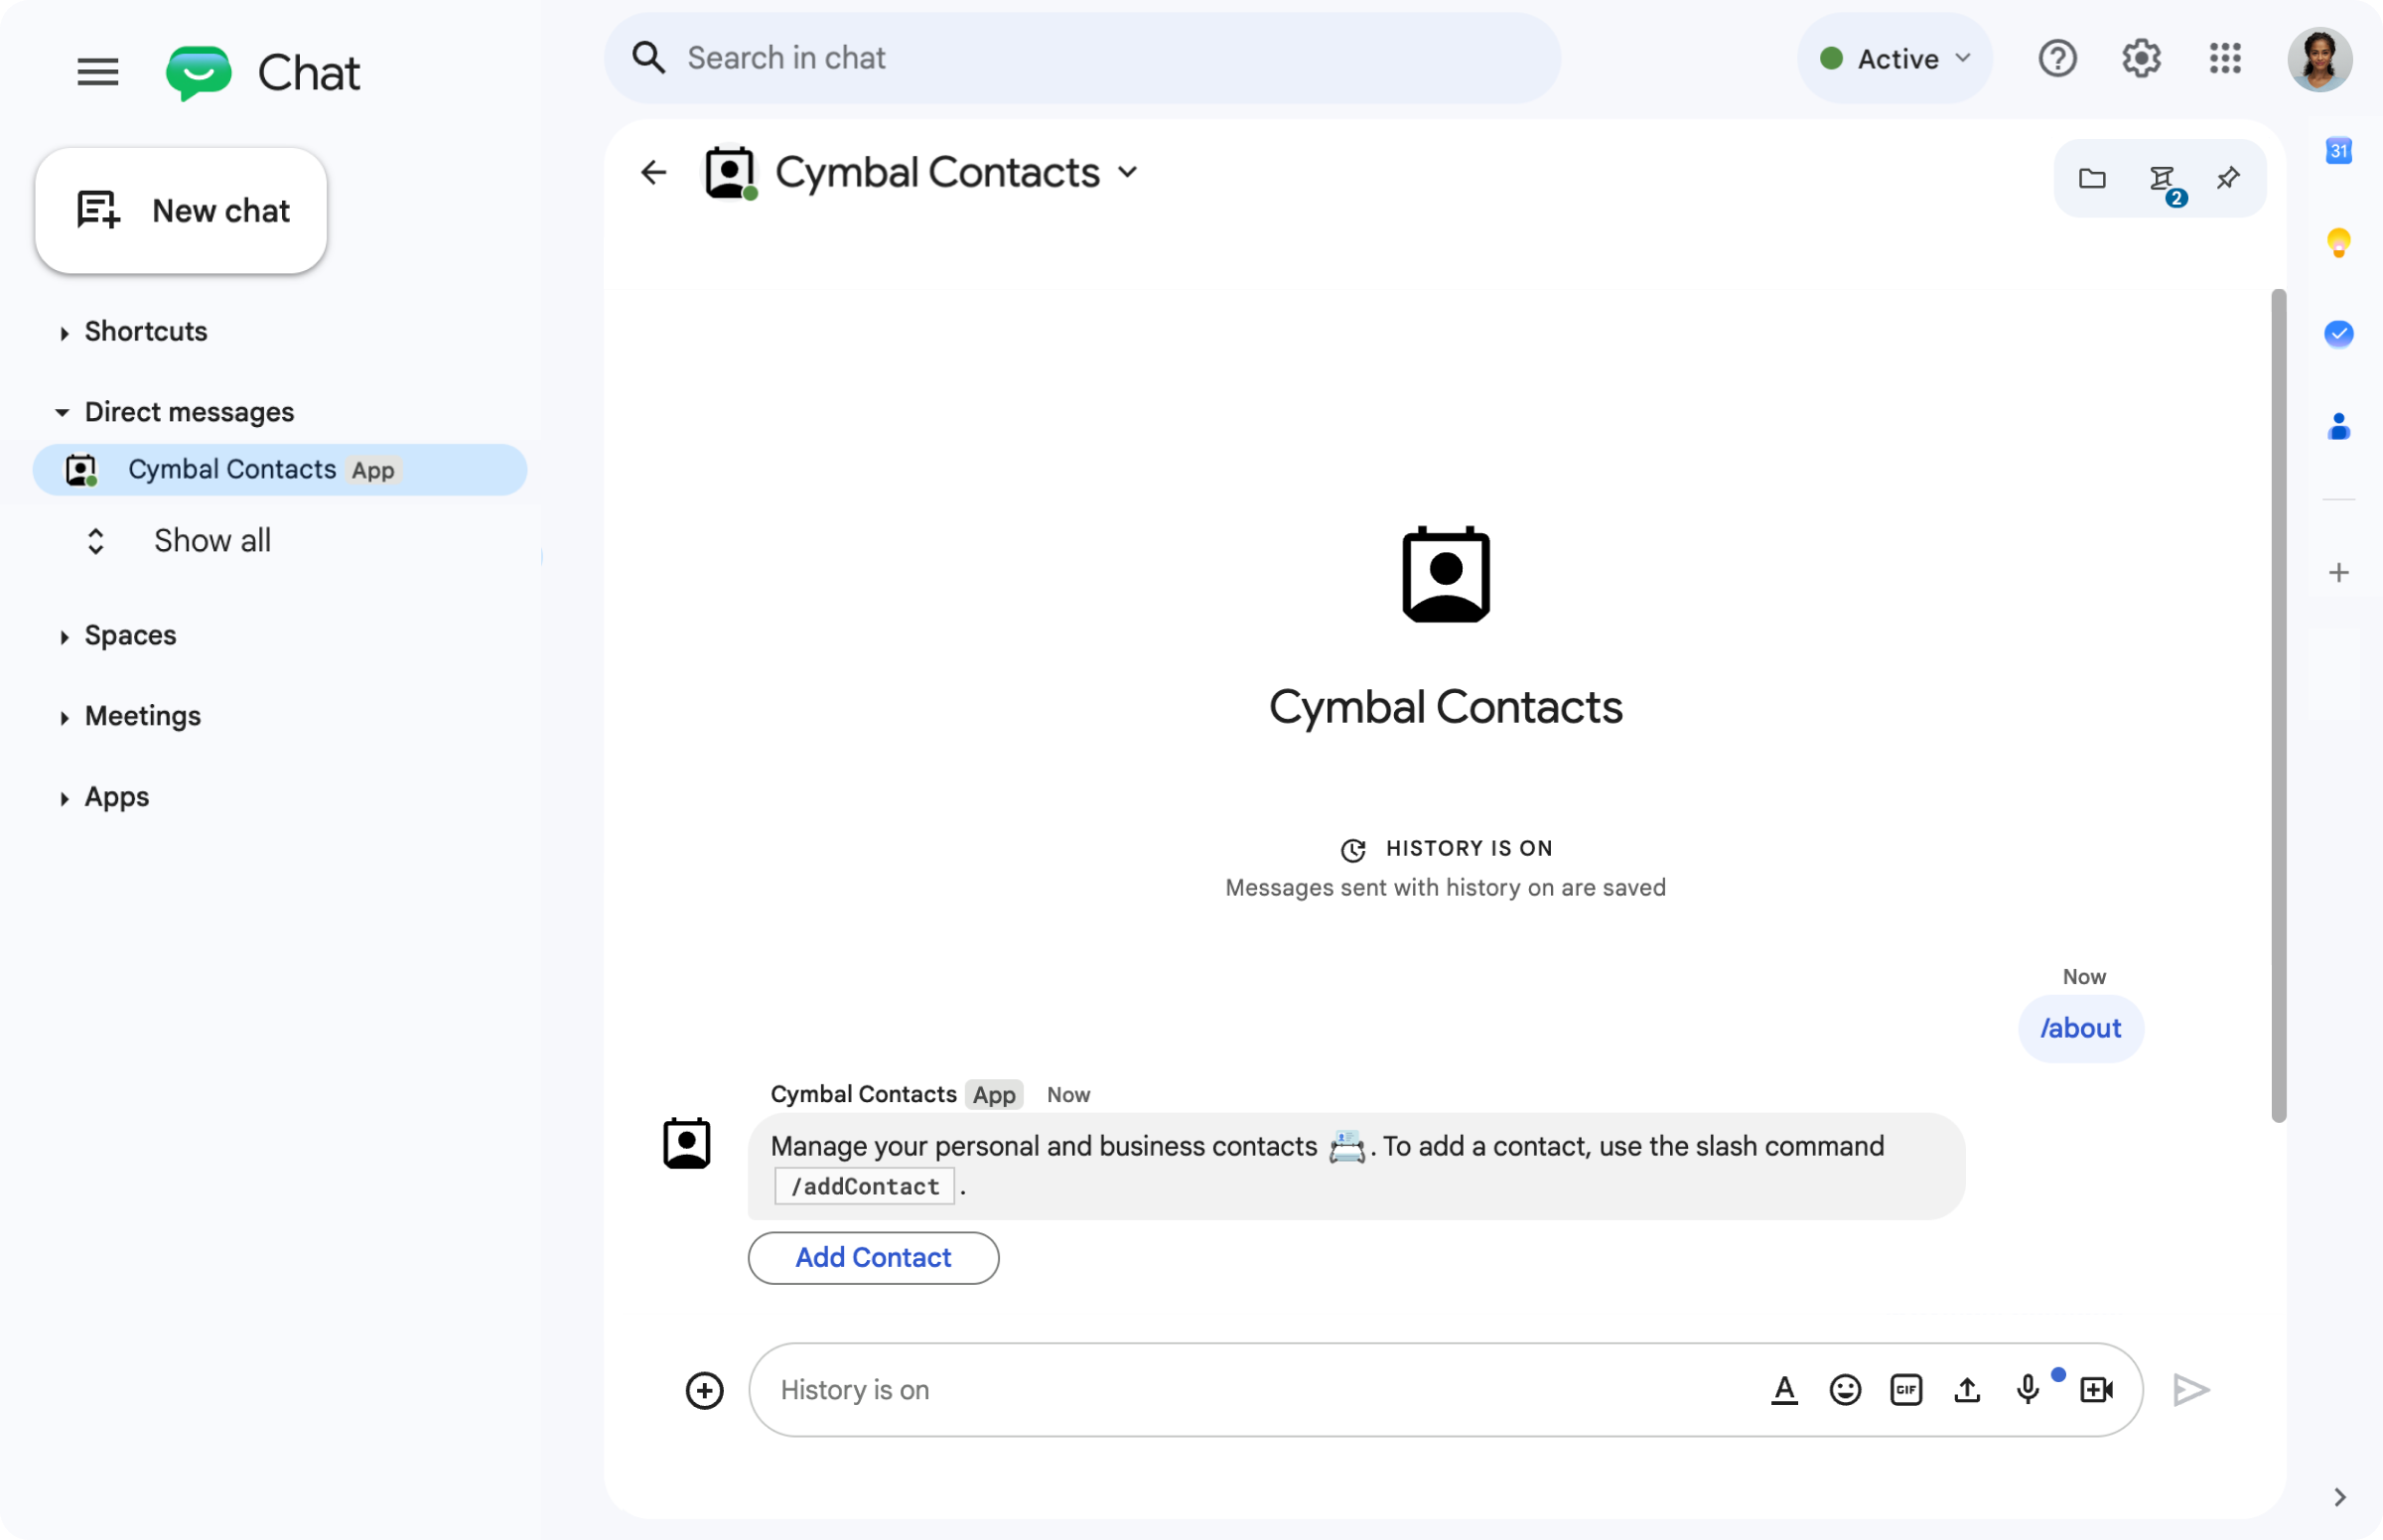Open Contacts side panel icon

click(2338, 426)
